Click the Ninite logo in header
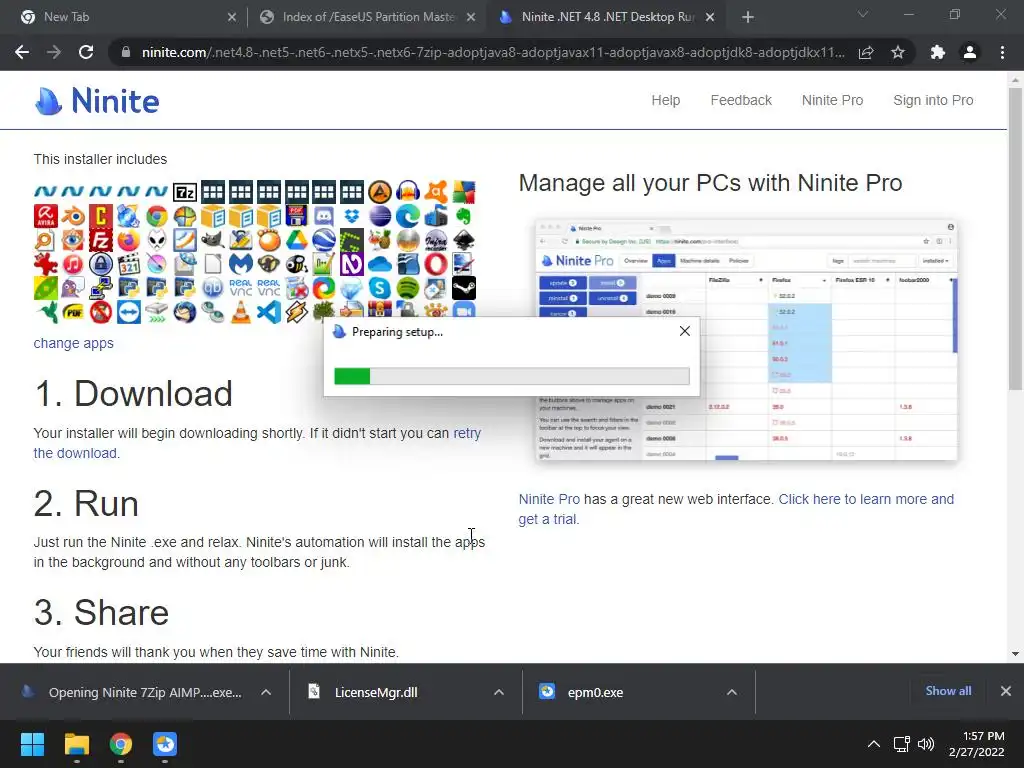The width and height of the screenshot is (1024, 768). (x=97, y=101)
